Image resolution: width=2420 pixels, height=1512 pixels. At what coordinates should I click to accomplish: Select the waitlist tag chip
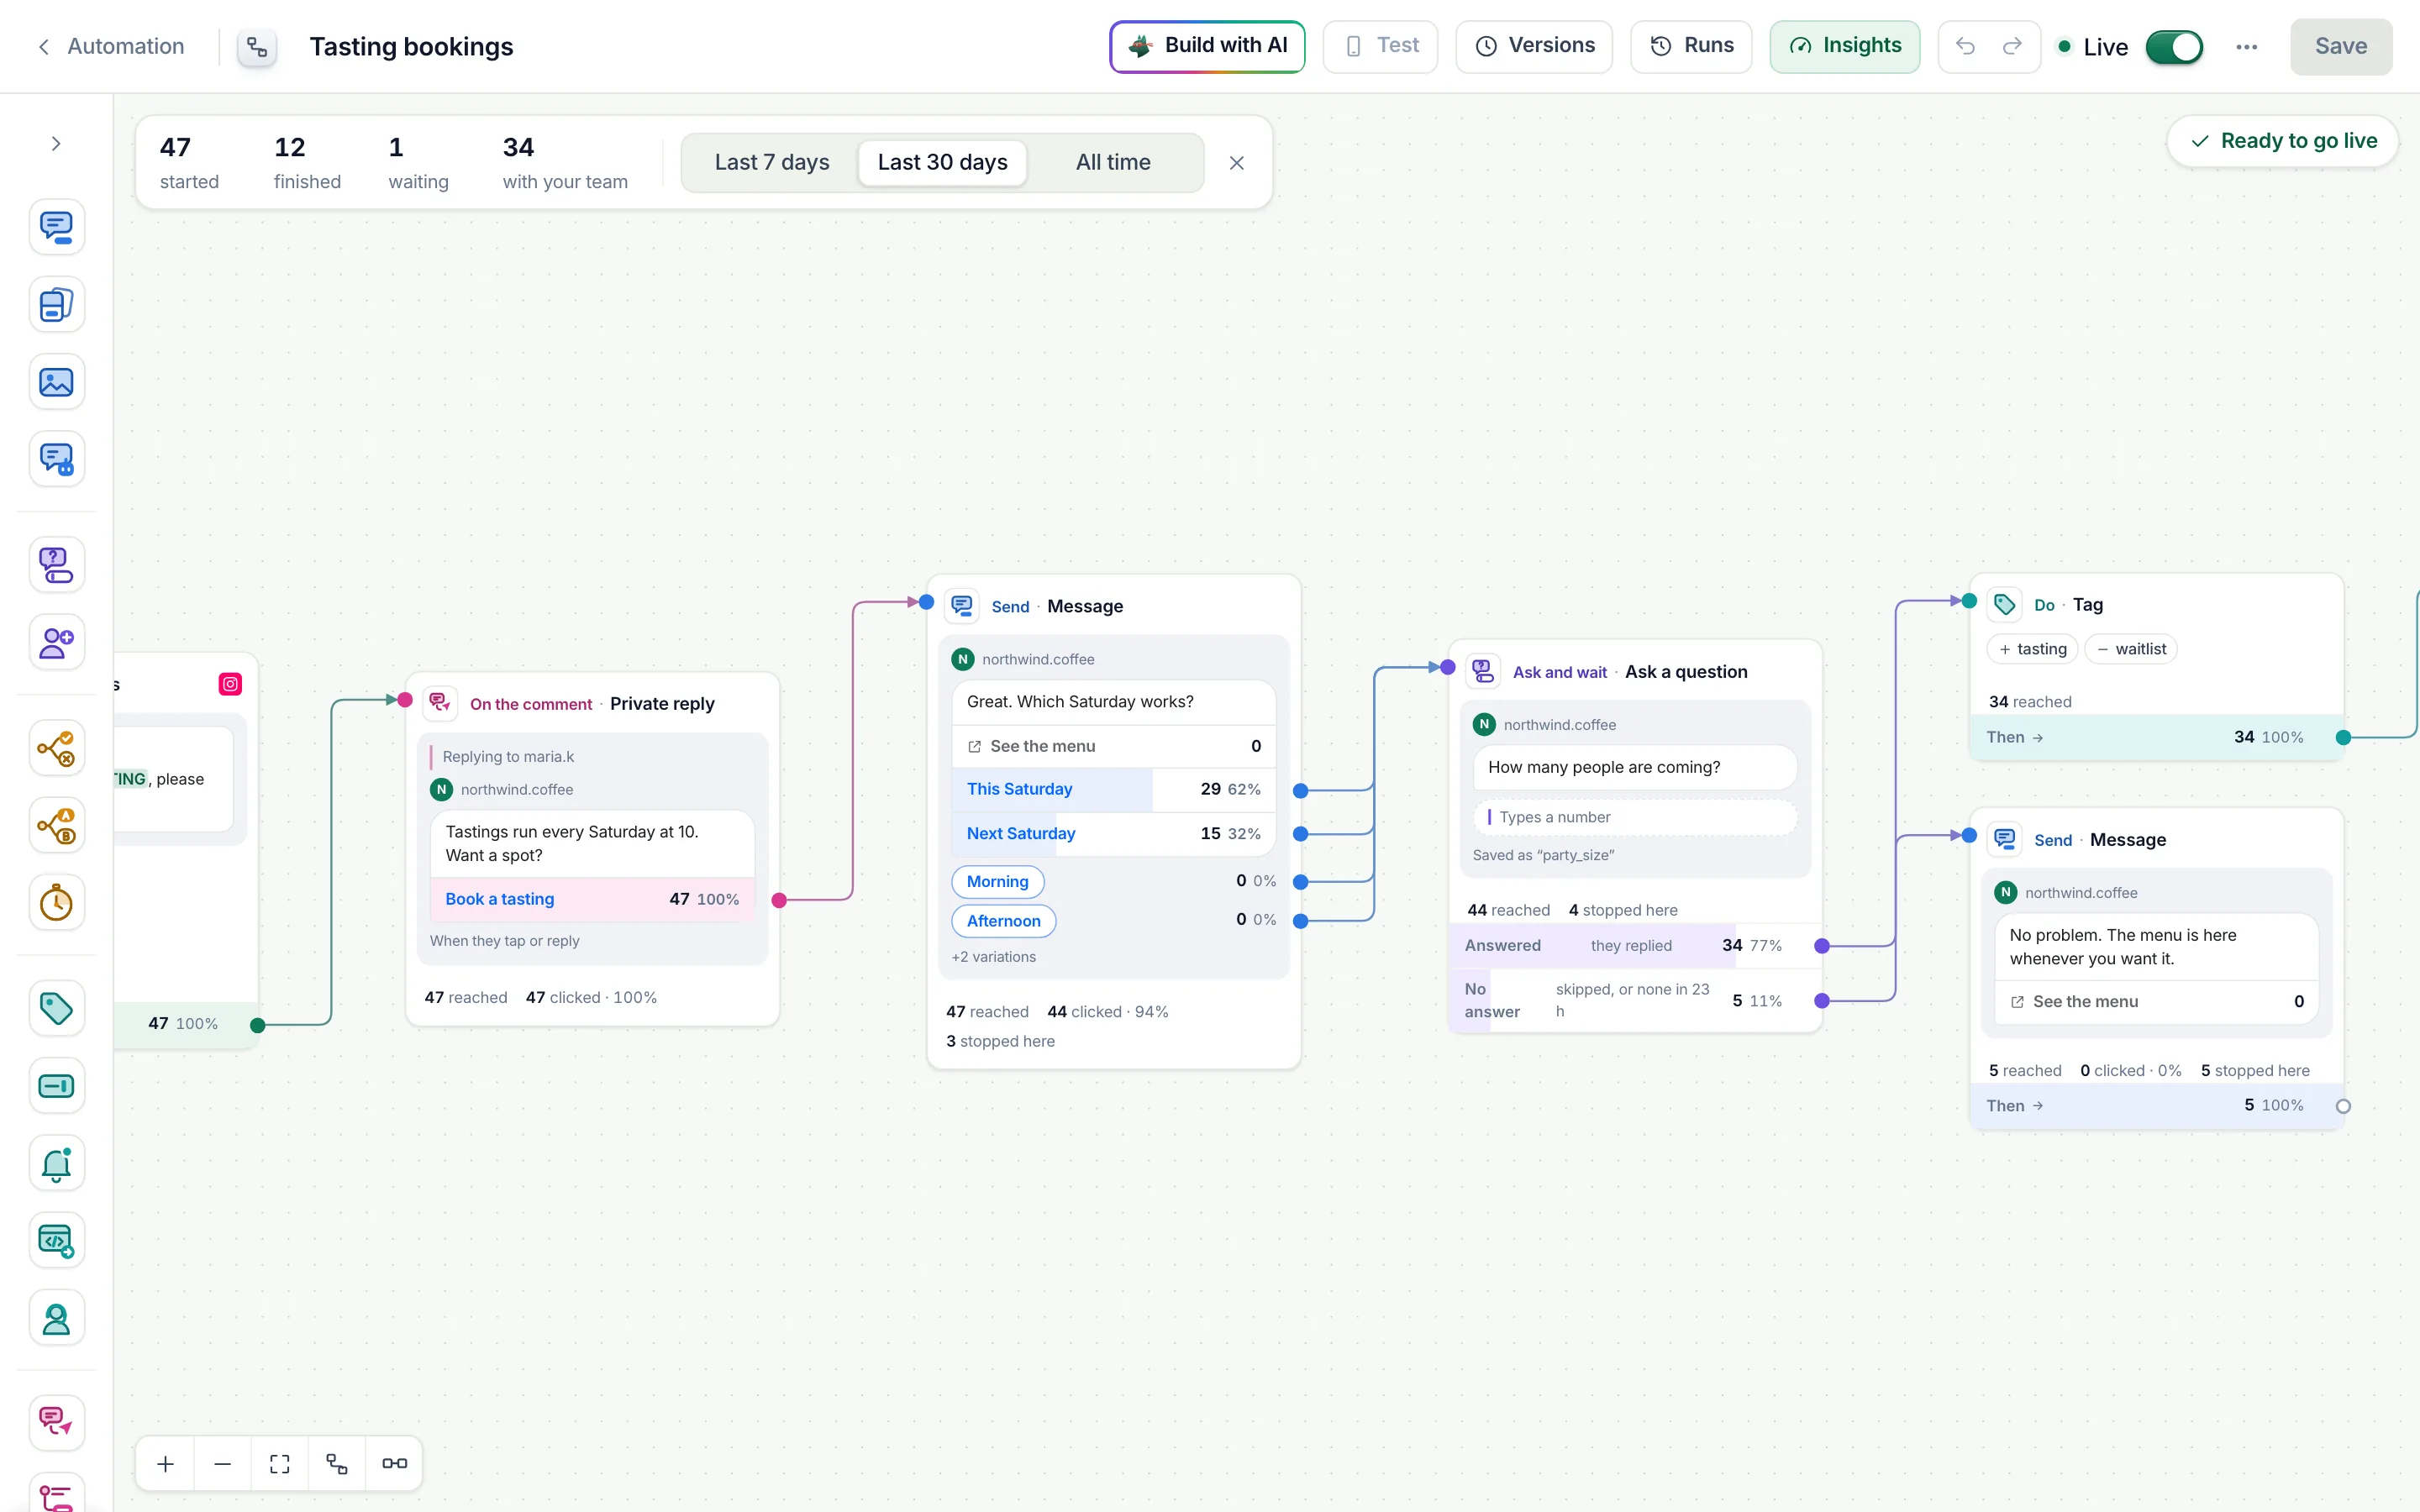pos(2131,649)
